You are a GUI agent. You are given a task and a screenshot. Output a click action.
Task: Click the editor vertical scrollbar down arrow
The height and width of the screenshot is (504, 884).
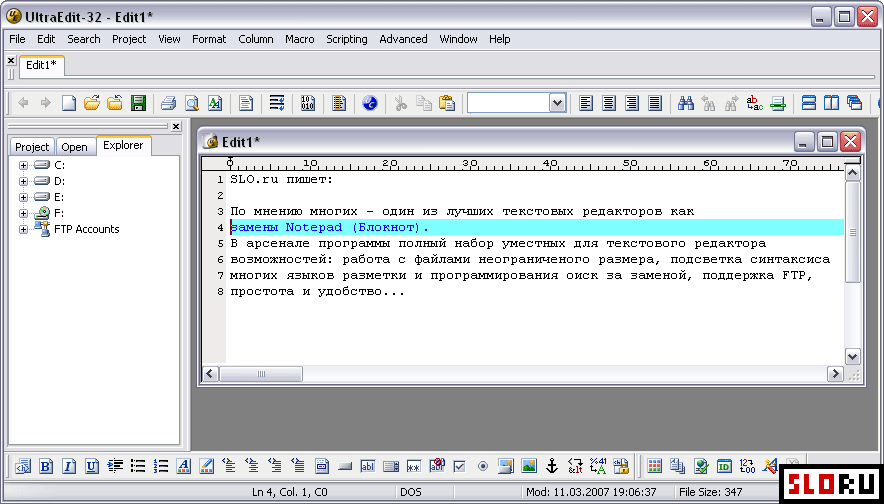[852, 356]
